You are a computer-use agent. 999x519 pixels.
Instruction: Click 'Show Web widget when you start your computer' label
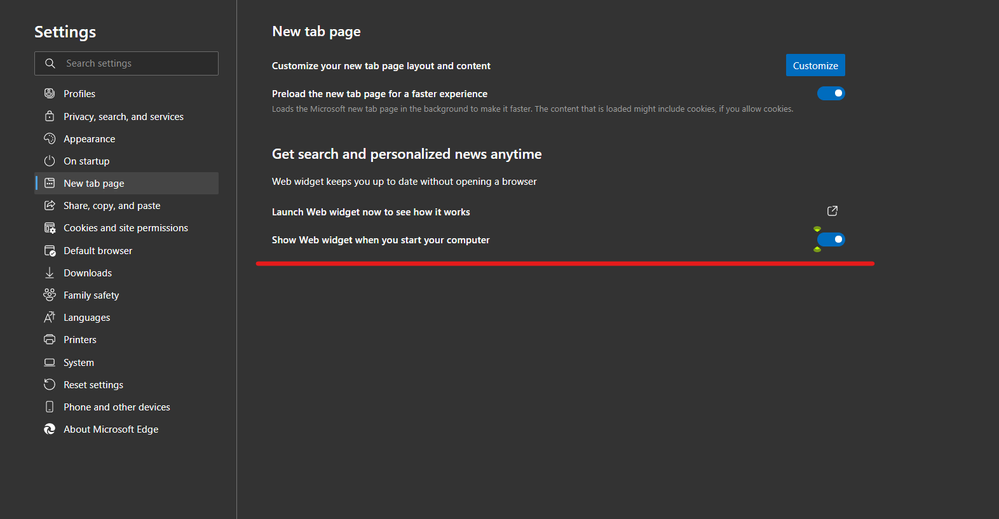[381, 240]
